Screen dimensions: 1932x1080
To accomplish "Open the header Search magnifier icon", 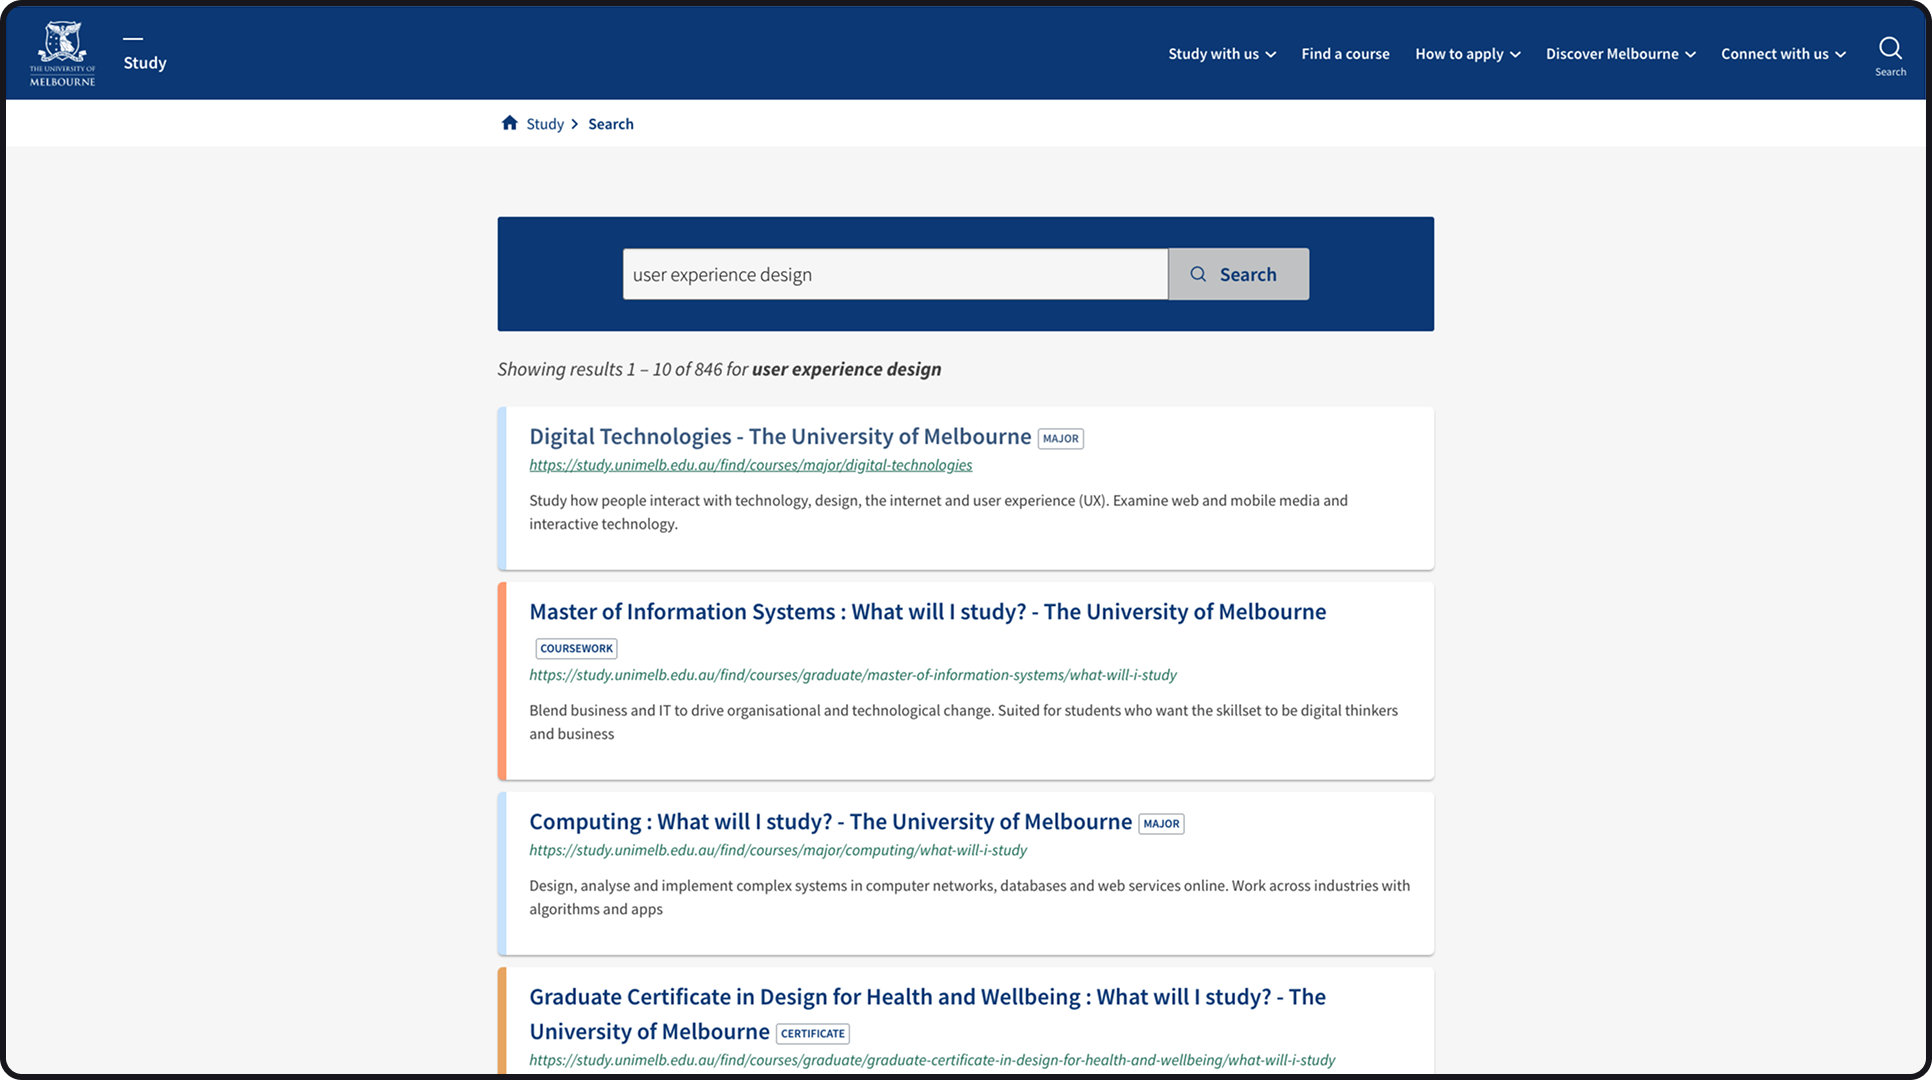I will 1890,54.
